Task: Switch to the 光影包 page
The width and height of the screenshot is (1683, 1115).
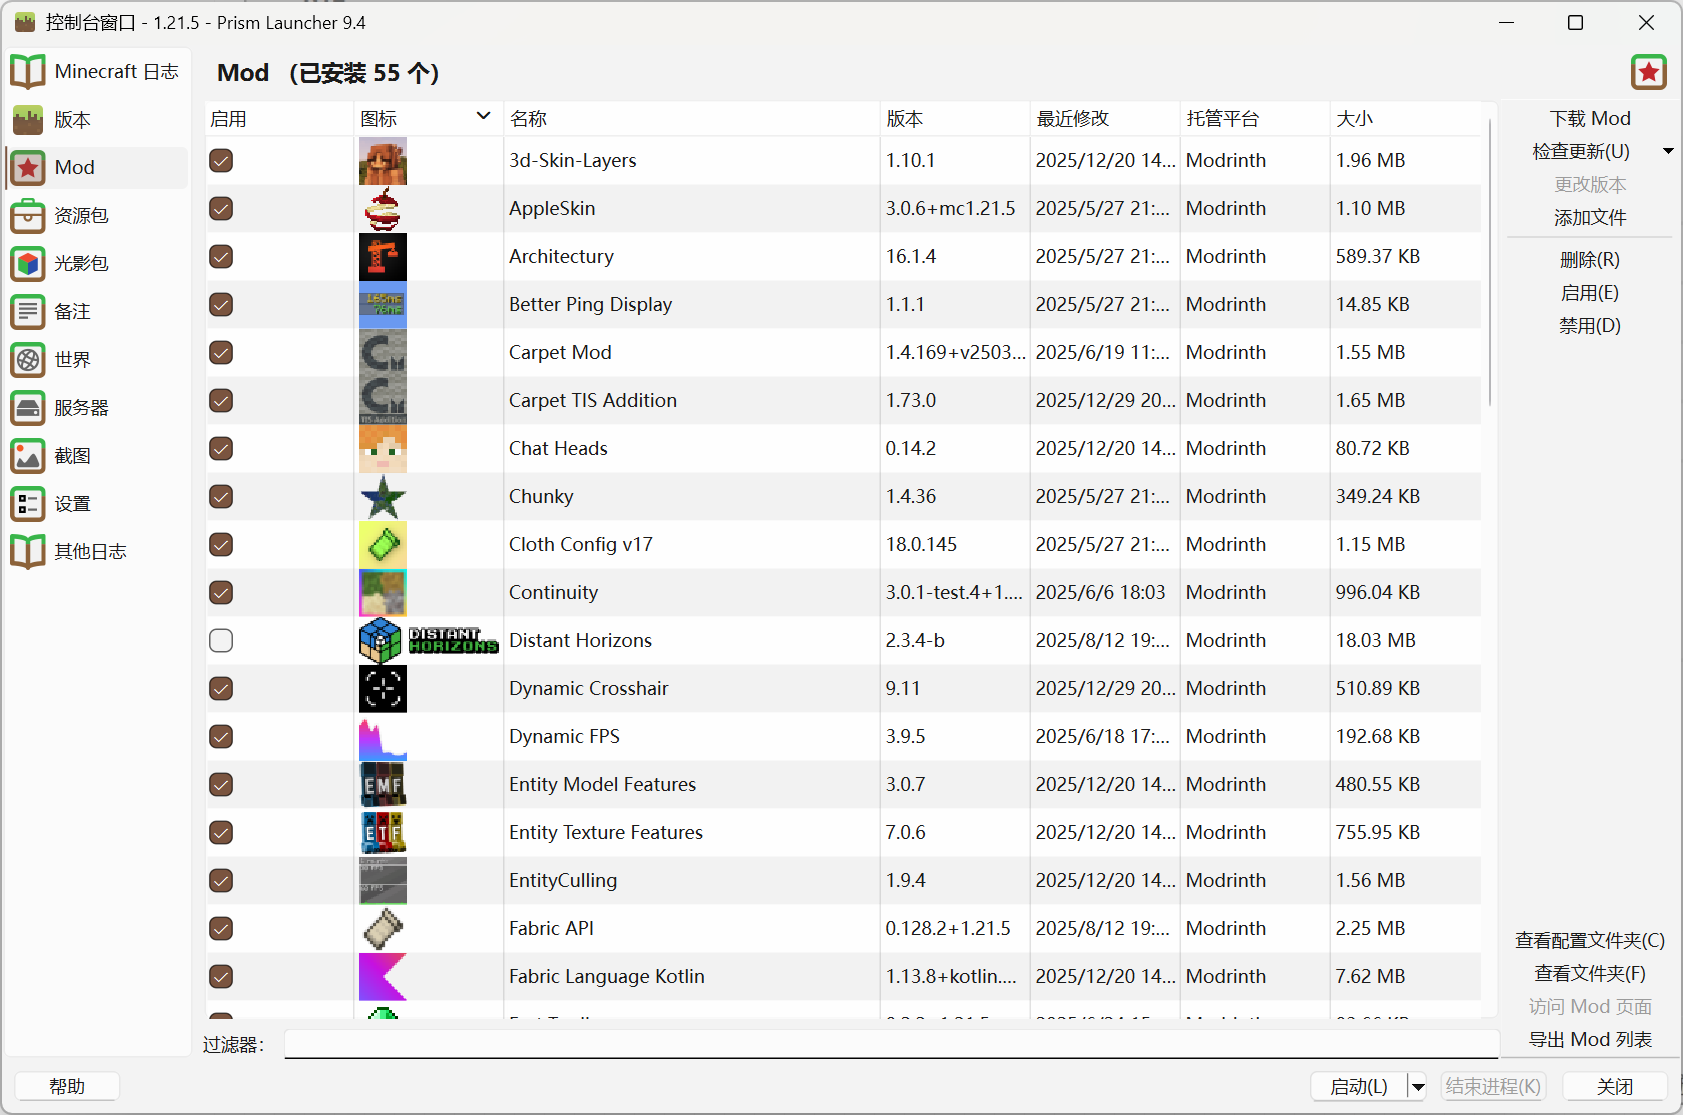Action: click(96, 264)
